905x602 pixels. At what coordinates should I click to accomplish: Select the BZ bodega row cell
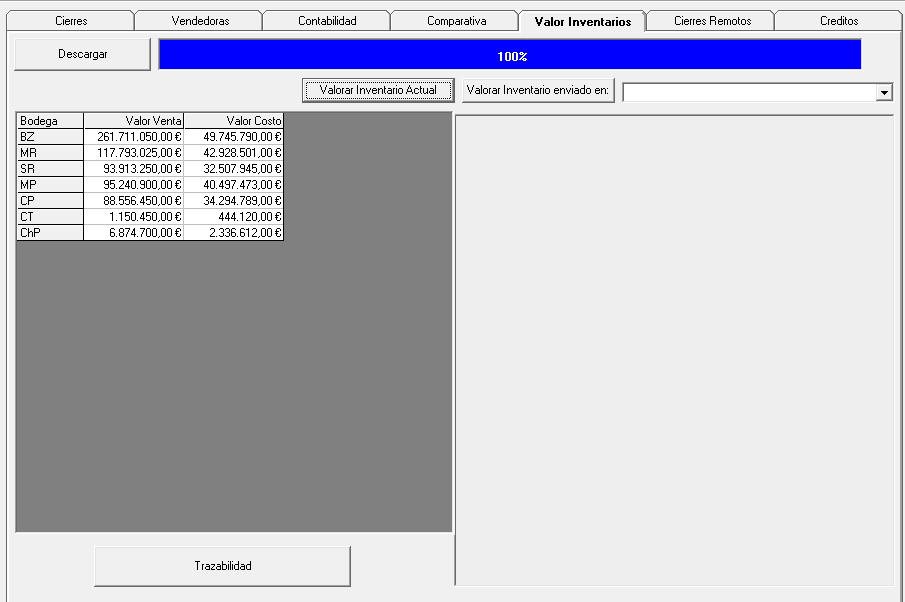pos(50,136)
